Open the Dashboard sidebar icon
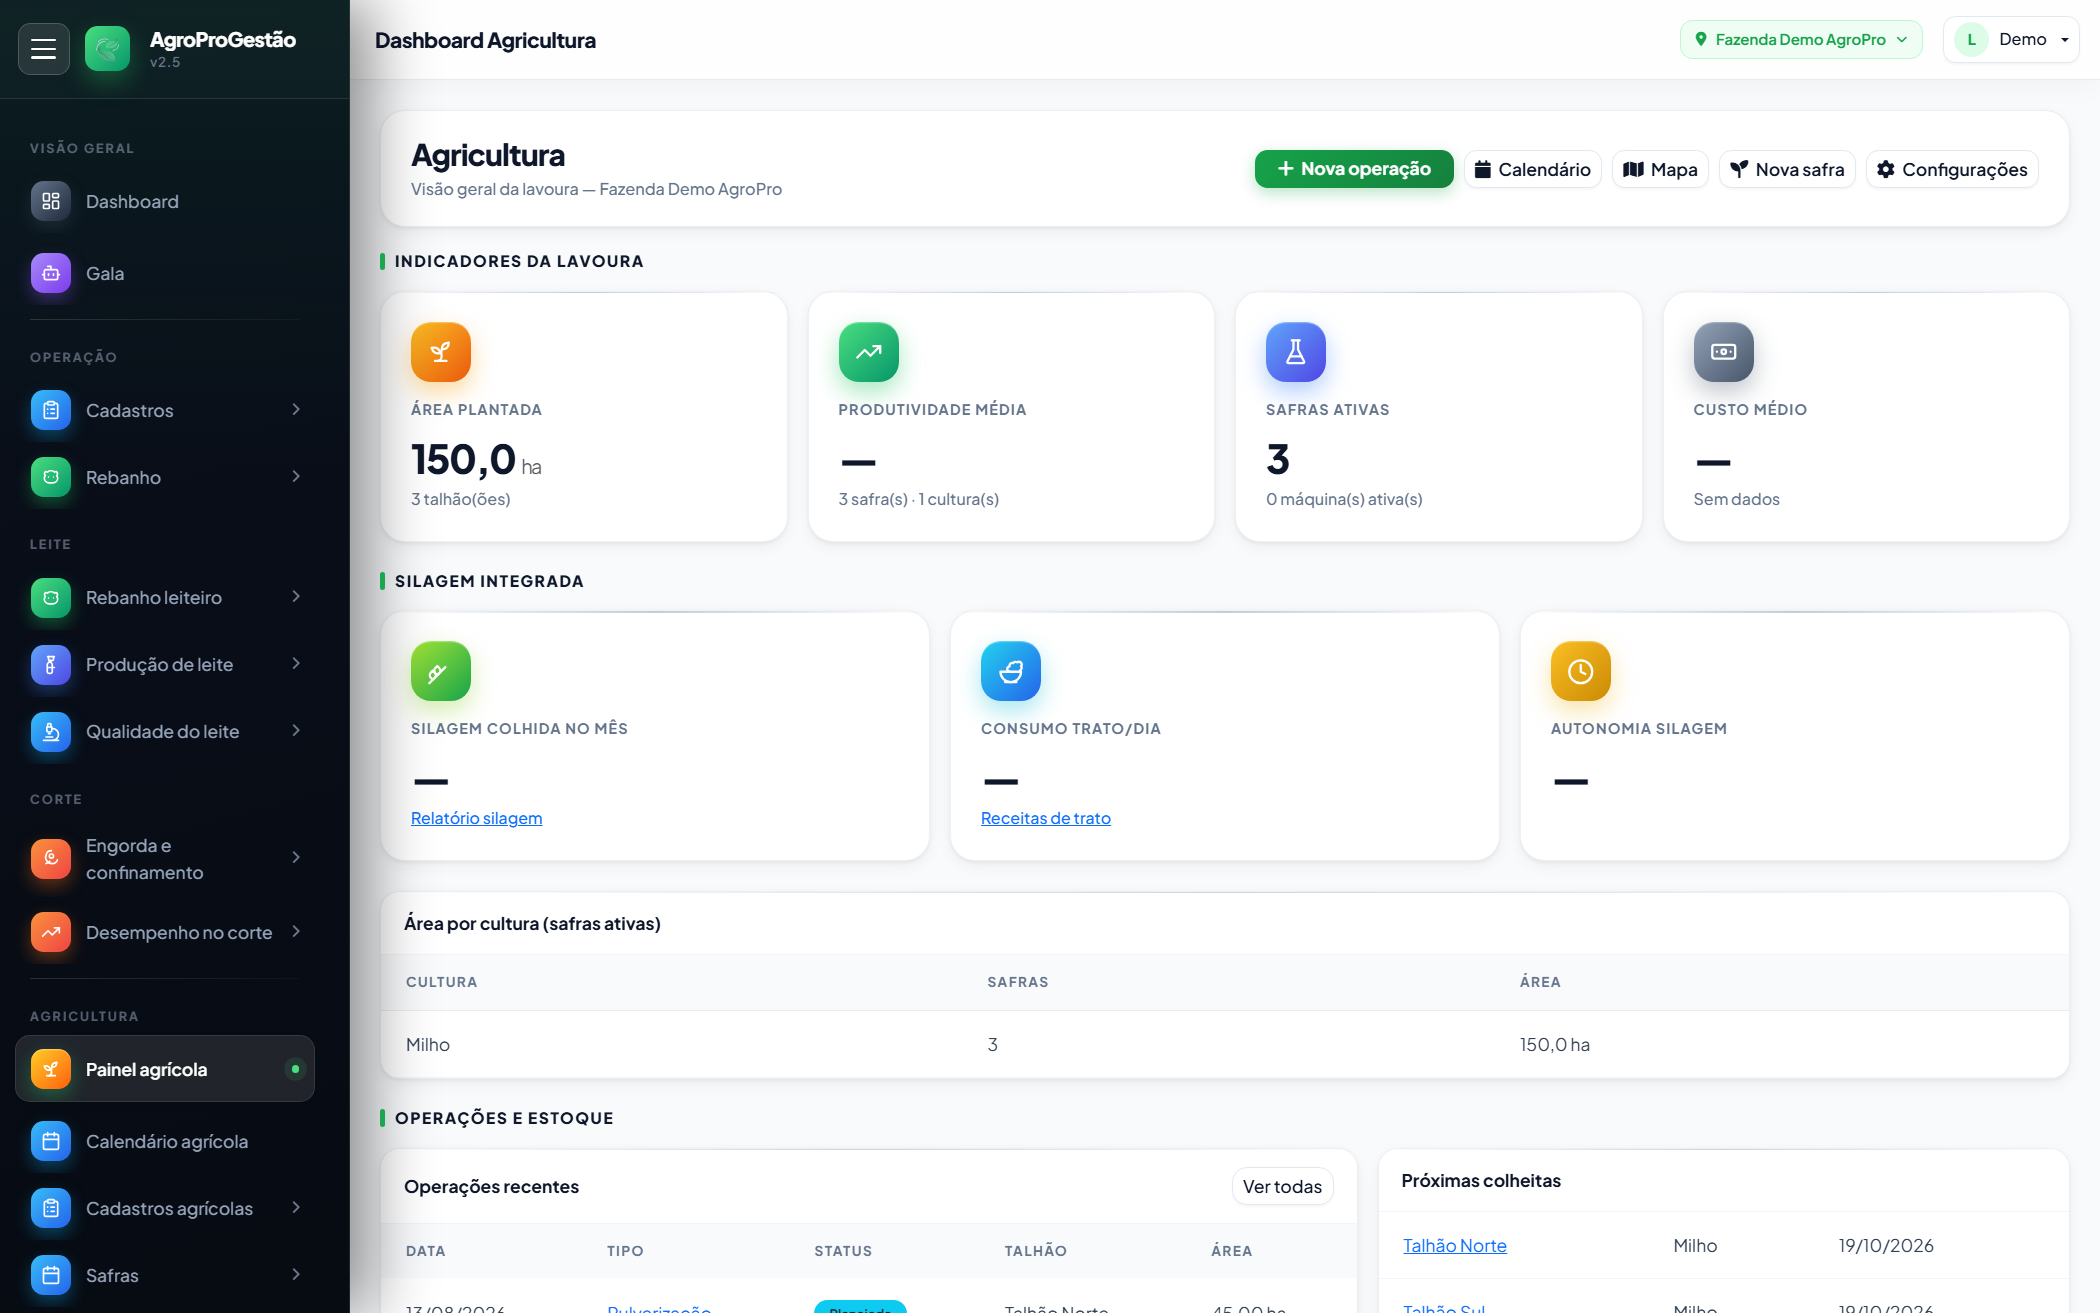 51,201
